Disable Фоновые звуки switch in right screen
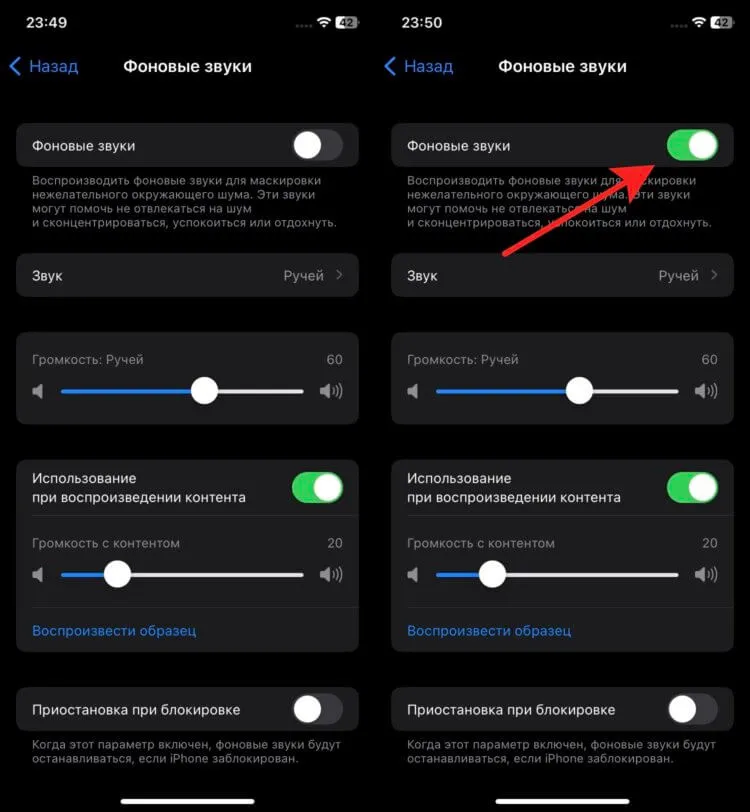The width and height of the screenshot is (750, 812). (693, 146)
